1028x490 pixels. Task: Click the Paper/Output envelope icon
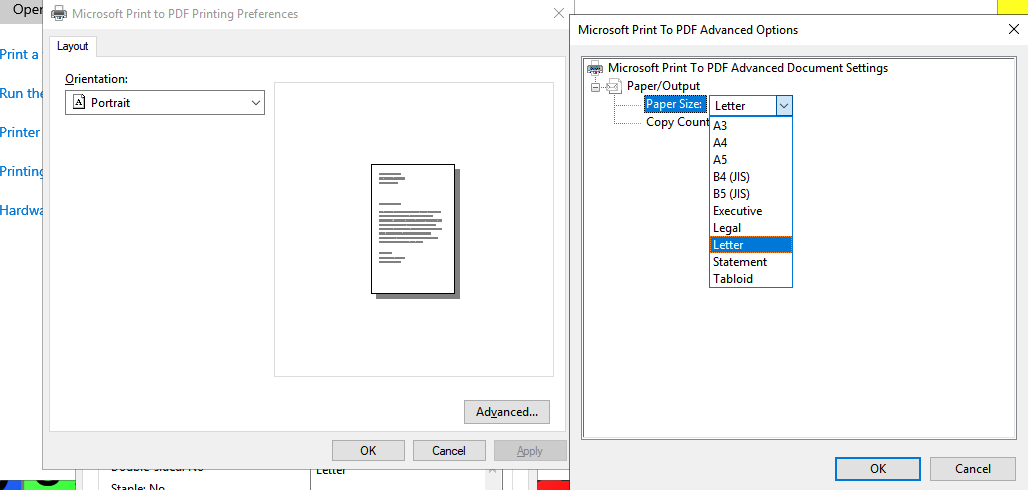point(613,86)
